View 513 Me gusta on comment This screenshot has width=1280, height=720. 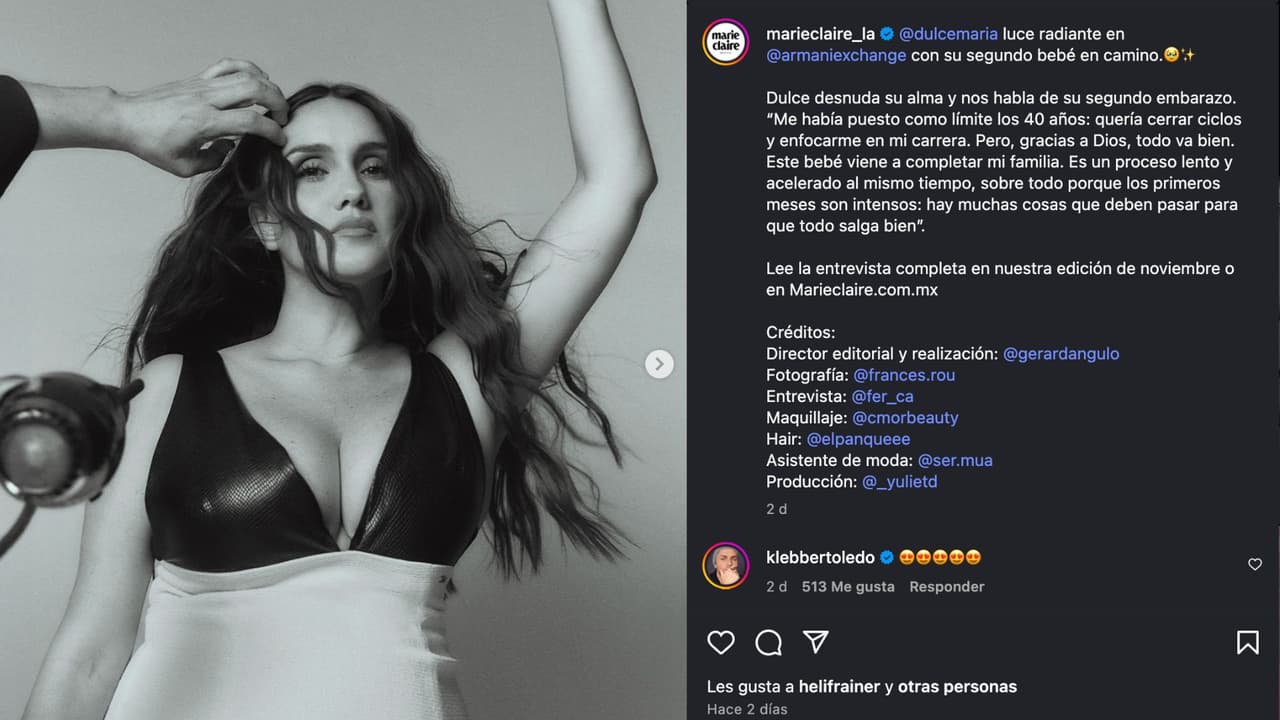(x=847, y=587)
